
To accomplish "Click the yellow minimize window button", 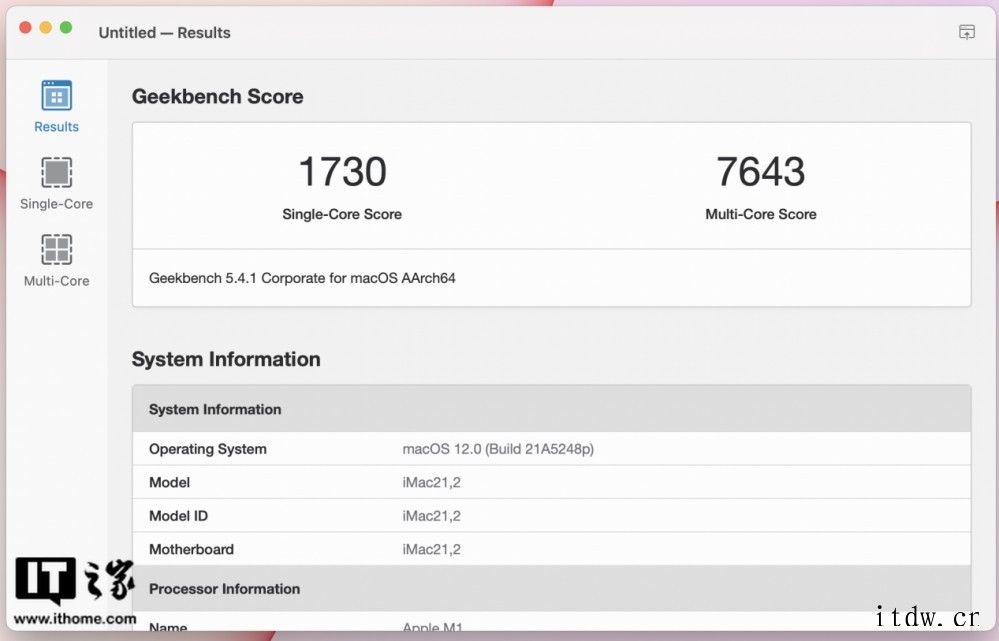I will click(x=46, y=27).
